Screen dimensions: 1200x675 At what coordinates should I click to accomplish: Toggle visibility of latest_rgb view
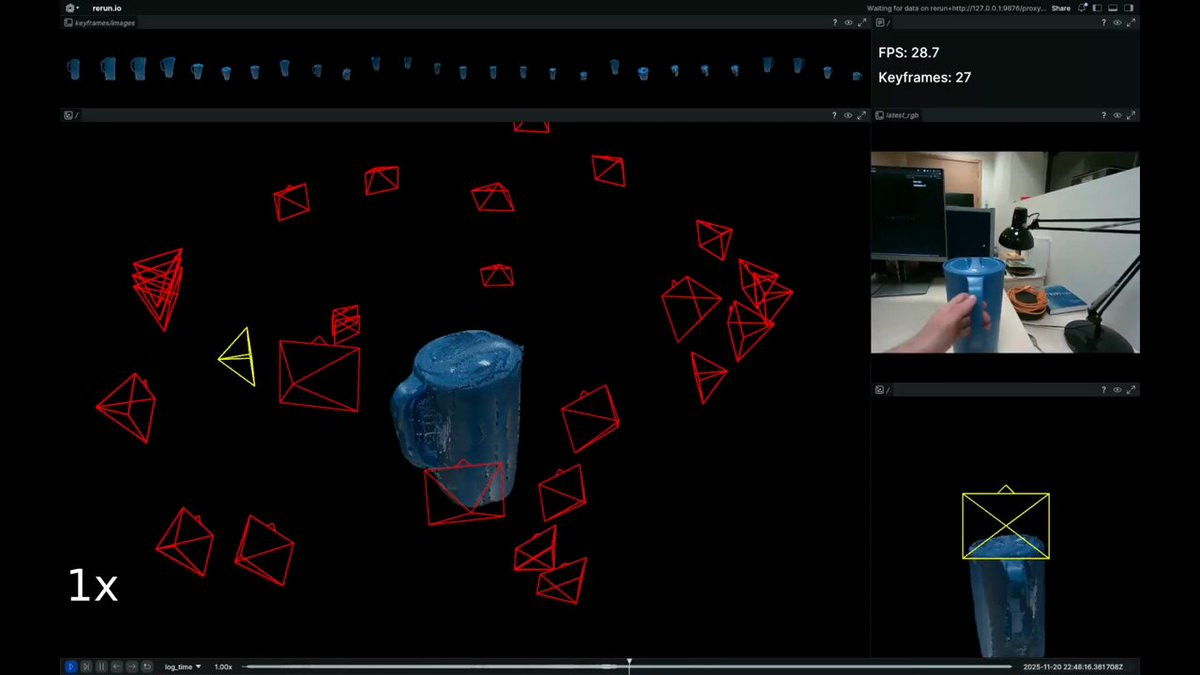click(1117, 115)
